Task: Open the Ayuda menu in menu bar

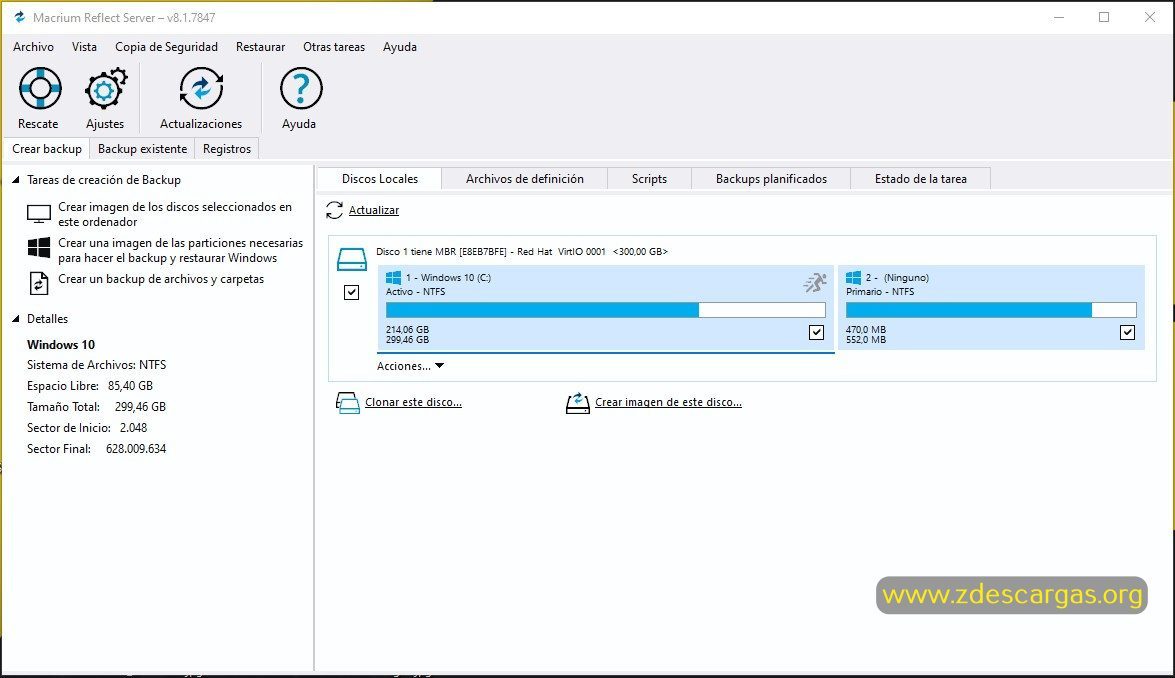Action: (400, 46)
